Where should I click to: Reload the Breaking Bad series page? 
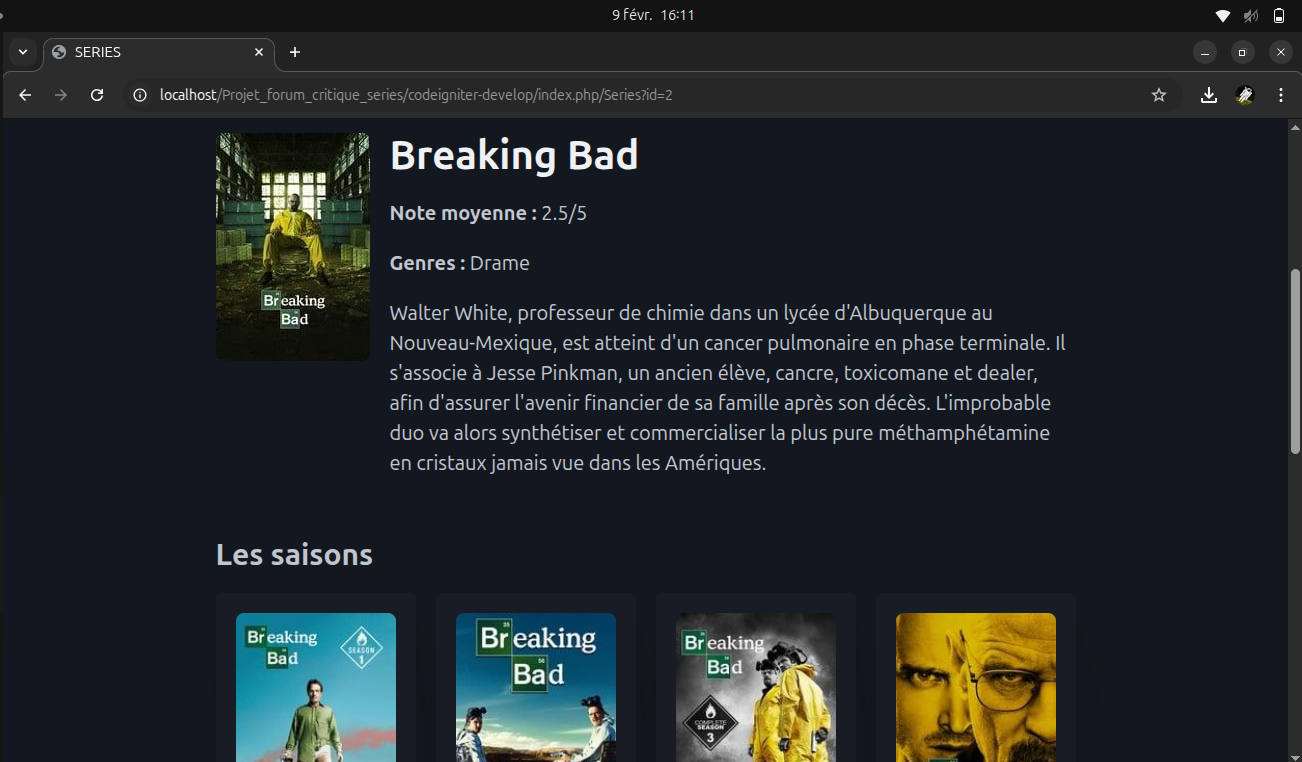click(x=97, y=95)
